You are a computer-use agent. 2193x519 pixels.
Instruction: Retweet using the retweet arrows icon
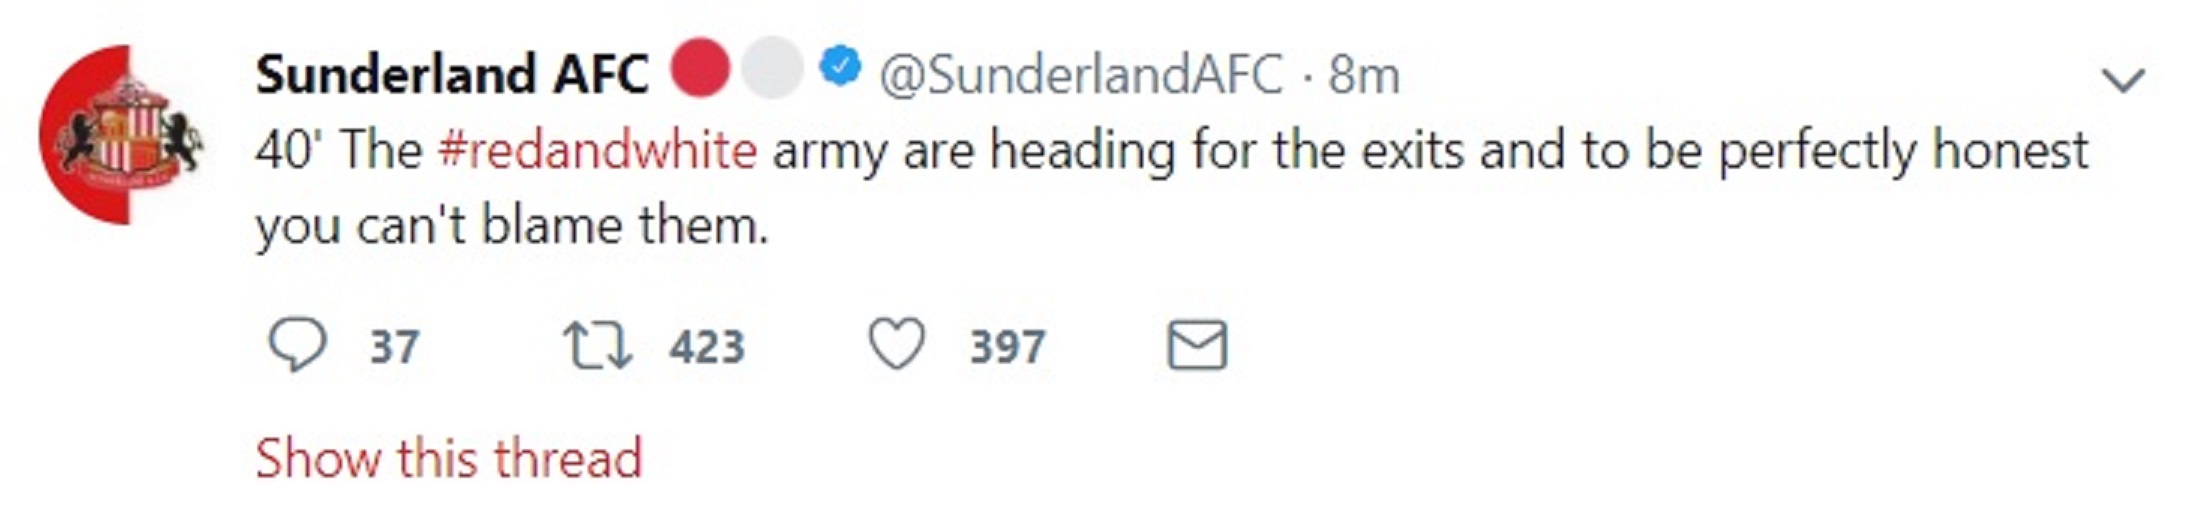tap(597, 346)
